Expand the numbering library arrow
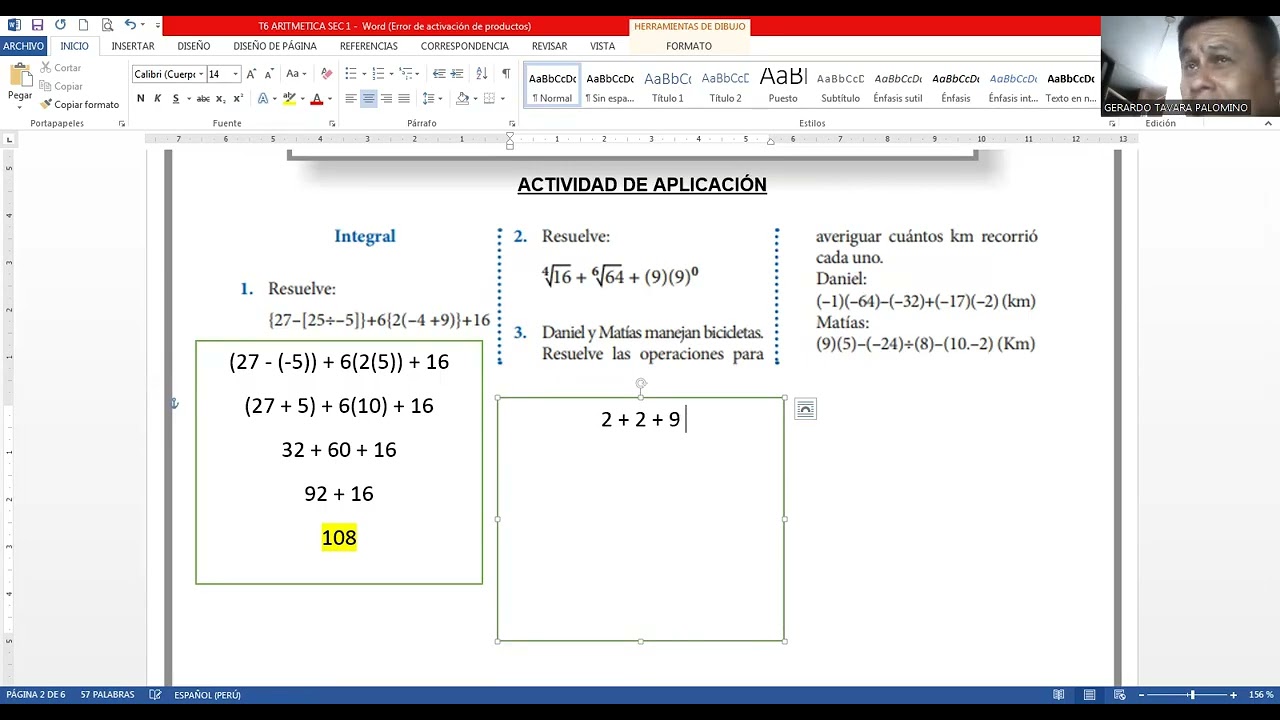Screen dimensions: 1280x720 391,74
